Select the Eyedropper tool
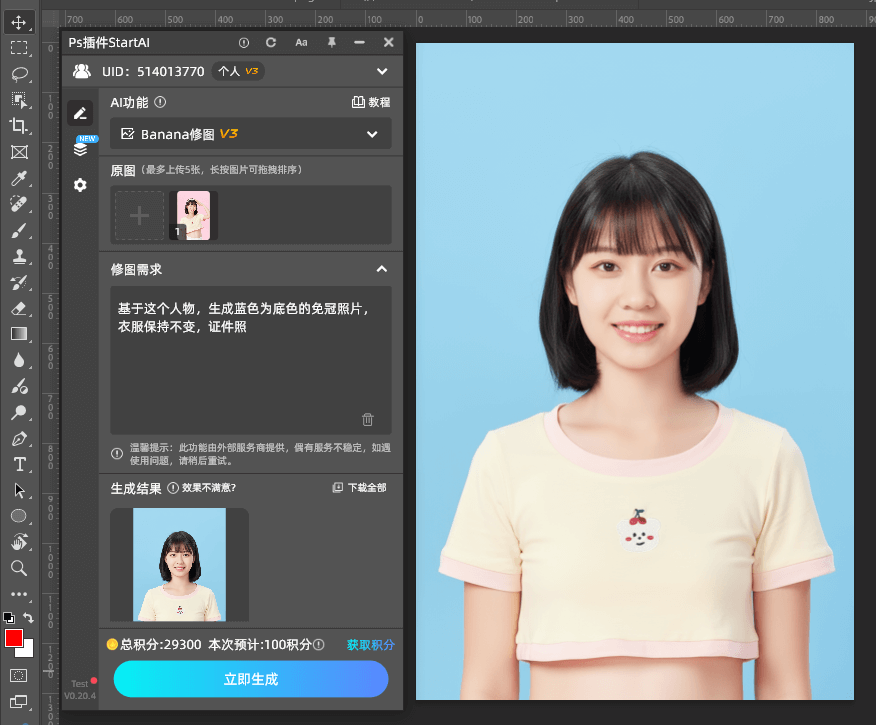The width and height of the screenshot is (876, 725). (x=20, y=177)
